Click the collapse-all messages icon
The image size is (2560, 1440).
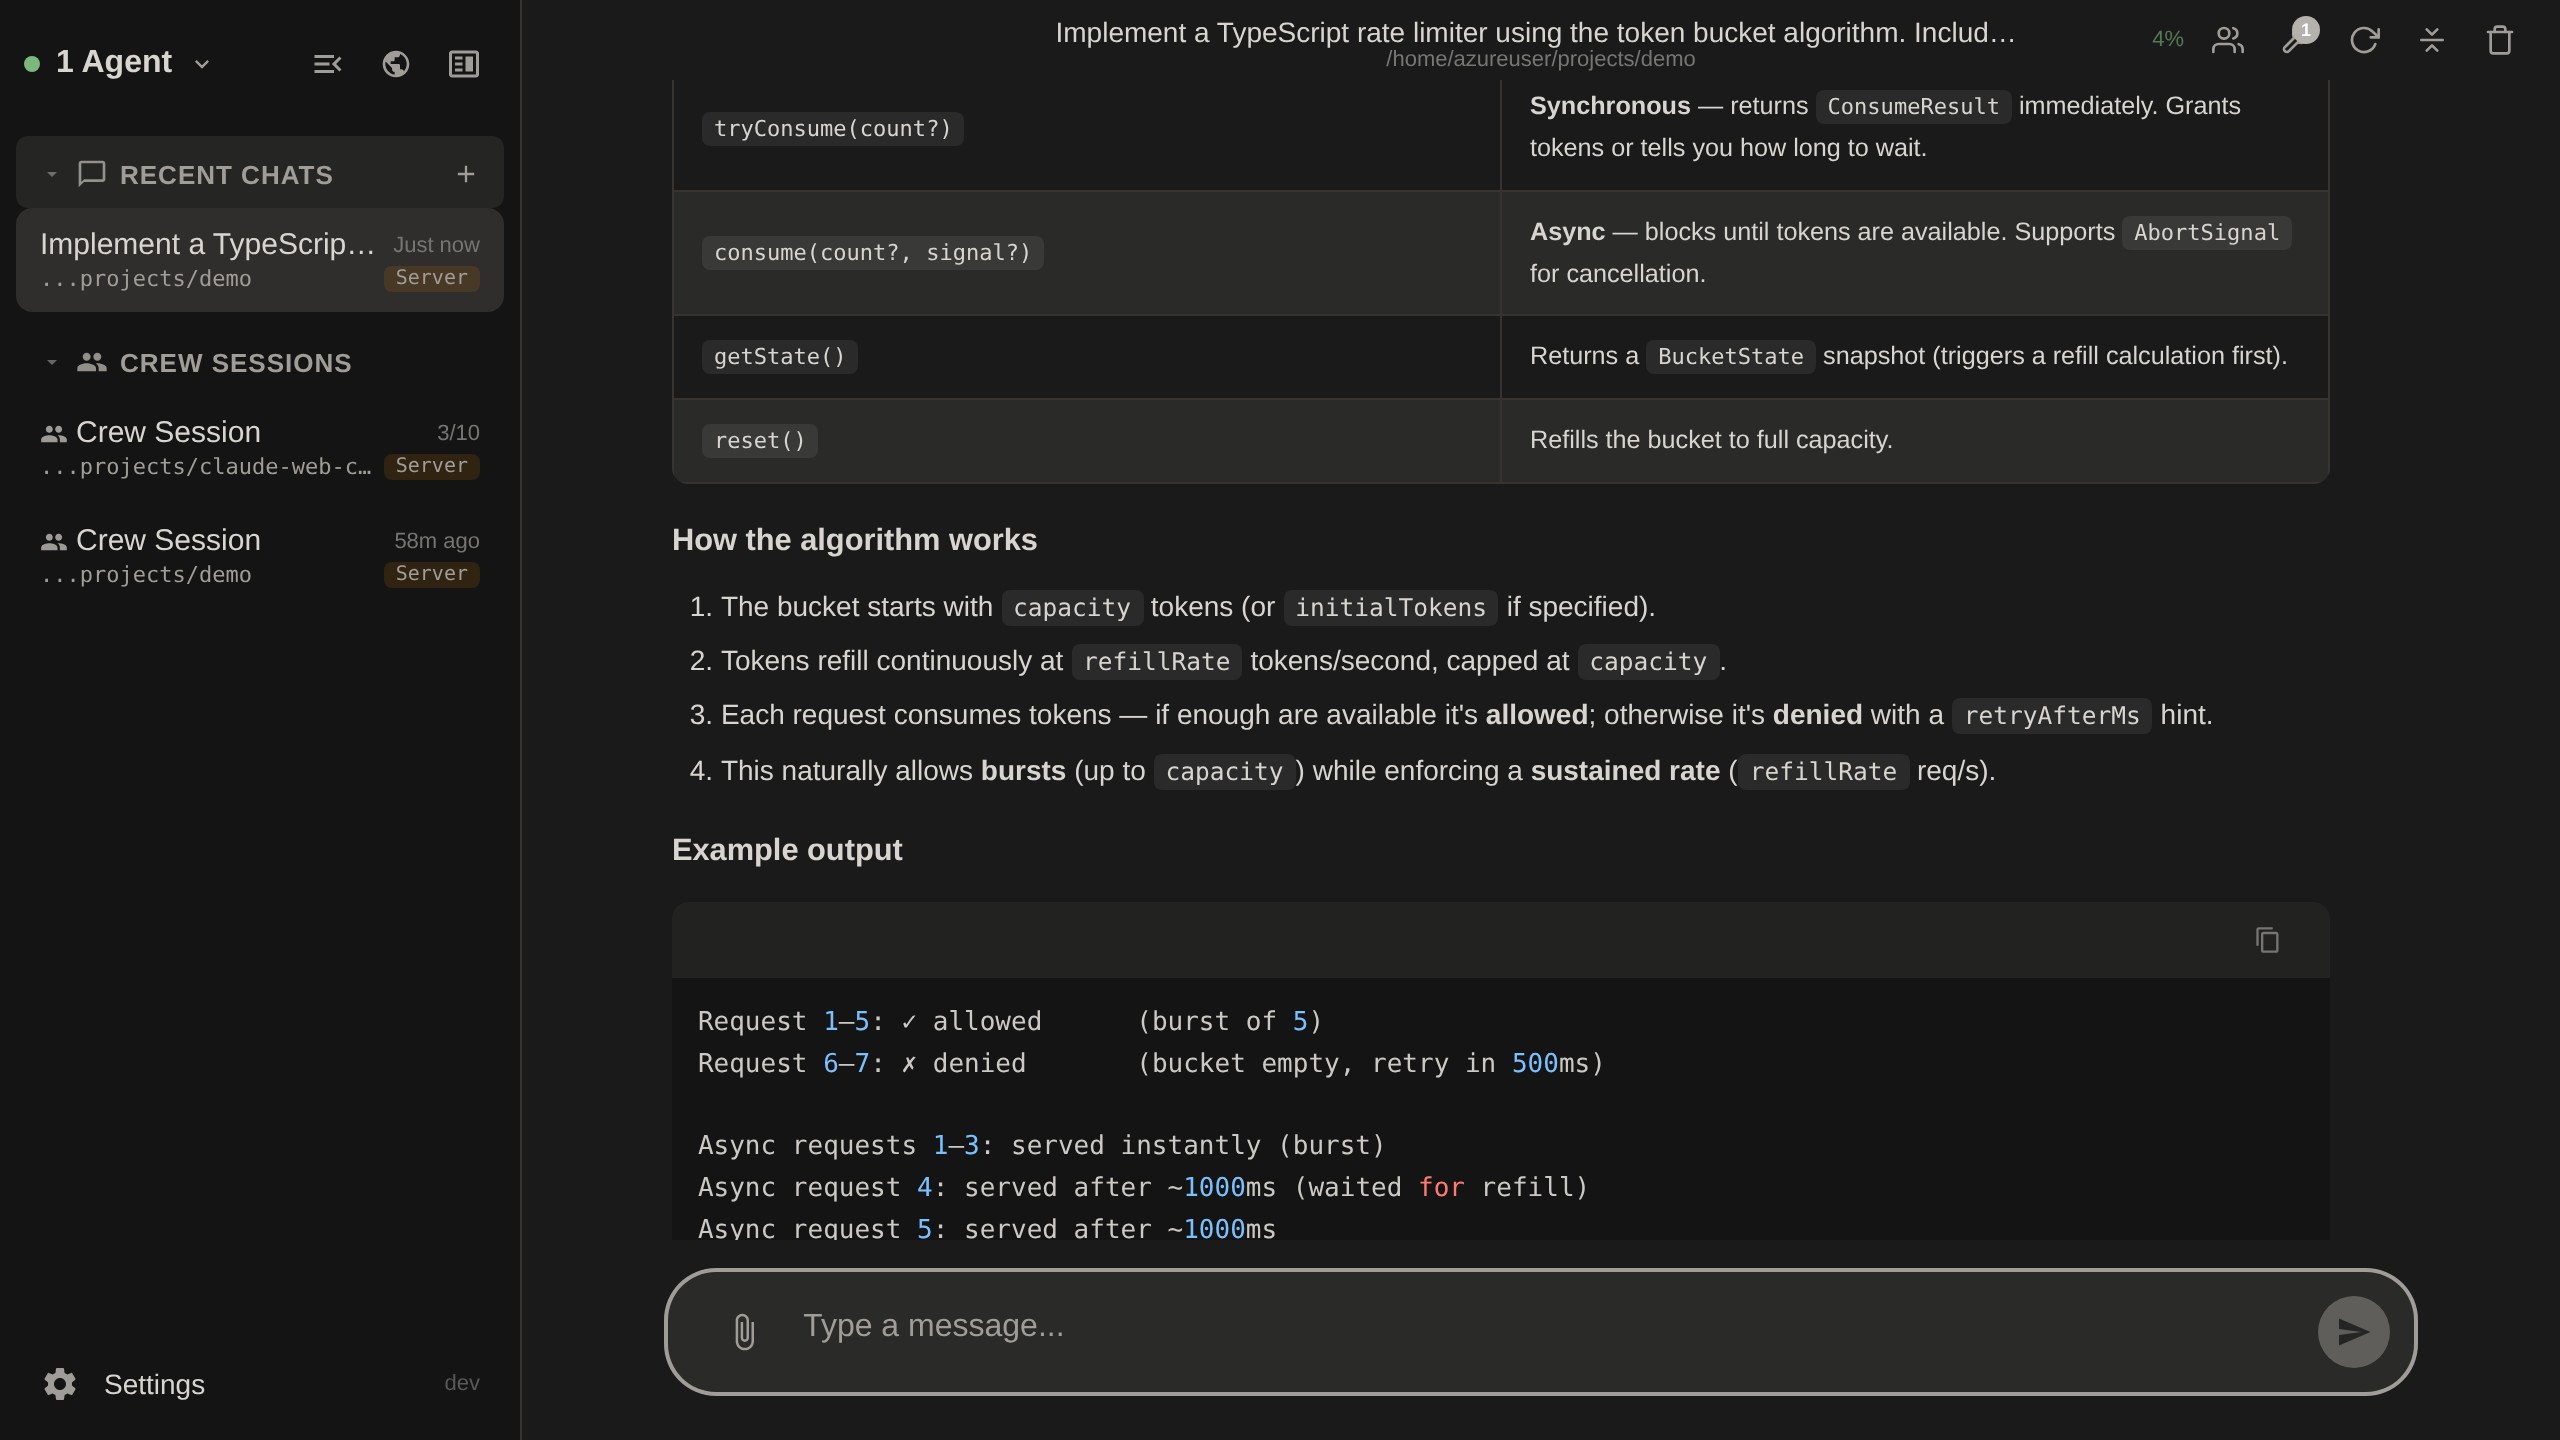click(x=2432, y=40)
